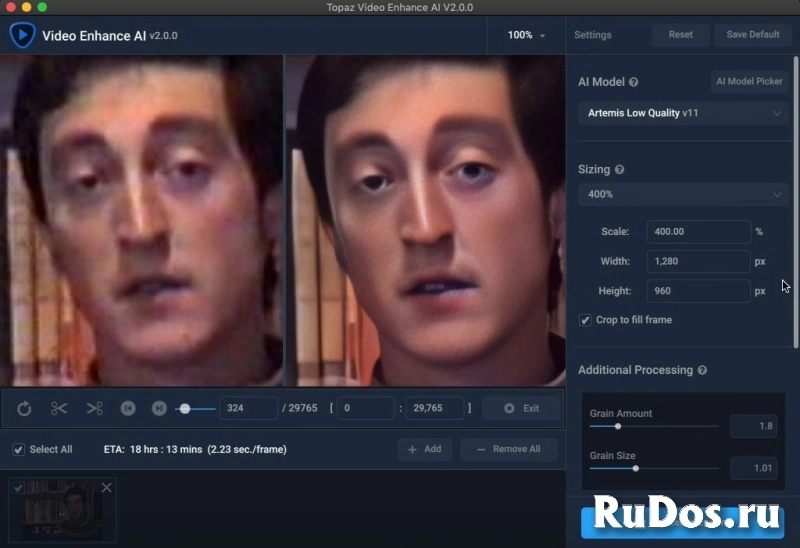Click the Grain Amount slider handle
Screen dimensions: 800x548
618,426
